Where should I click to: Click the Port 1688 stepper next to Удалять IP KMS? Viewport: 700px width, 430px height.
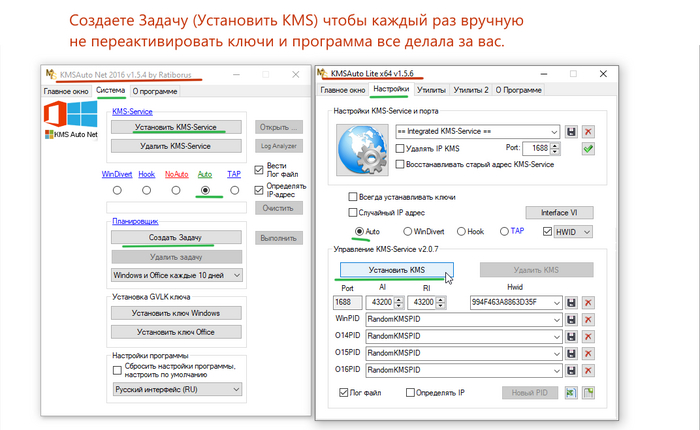(555, 149)
